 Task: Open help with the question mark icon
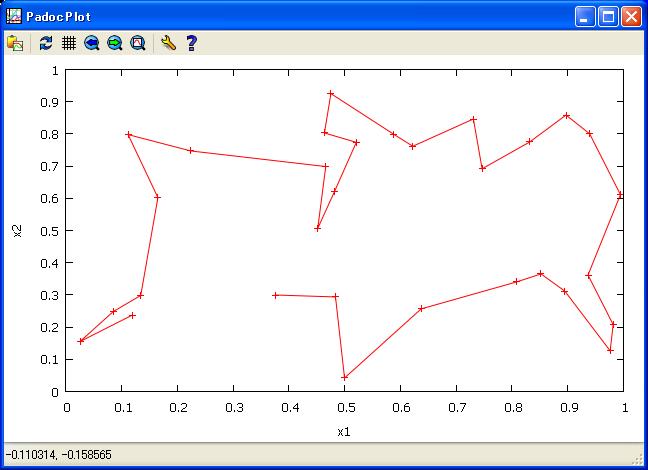pos(191,43)
